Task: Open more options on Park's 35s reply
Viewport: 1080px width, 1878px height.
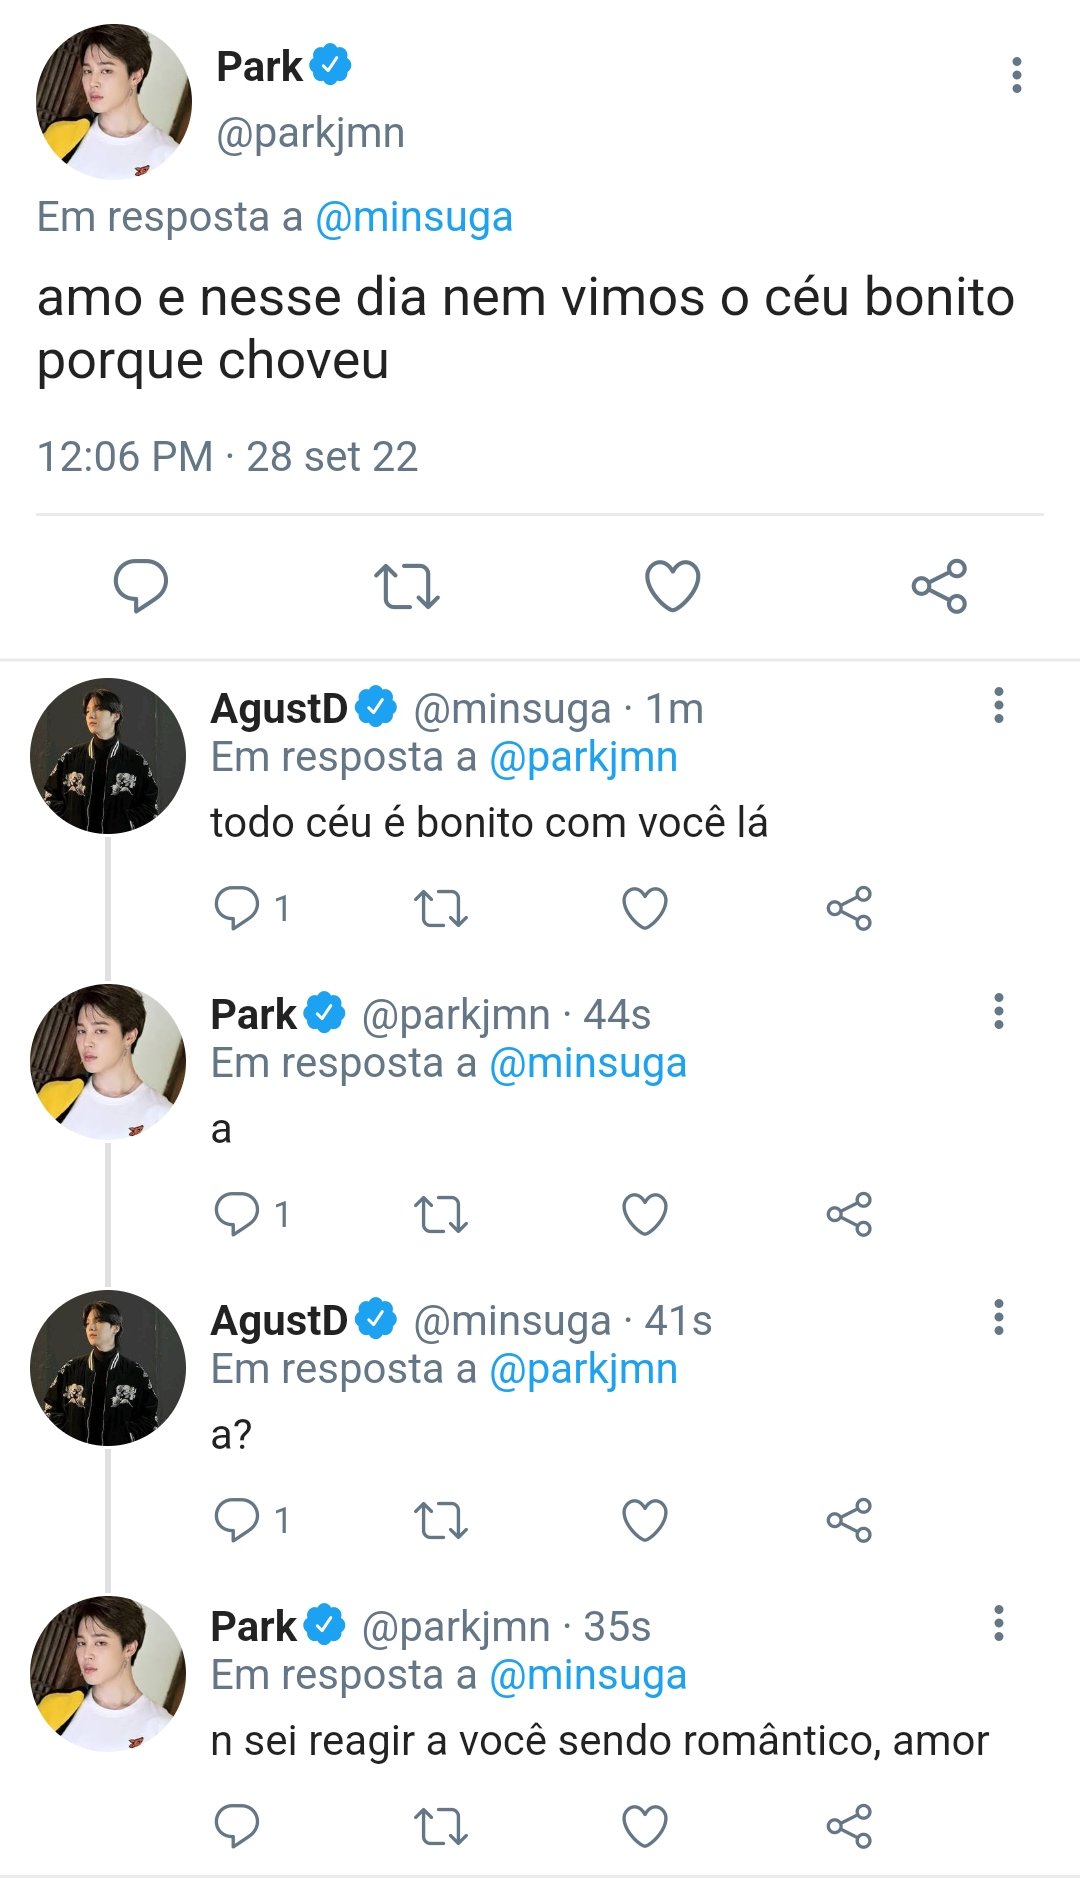Action: [998, 1623]
